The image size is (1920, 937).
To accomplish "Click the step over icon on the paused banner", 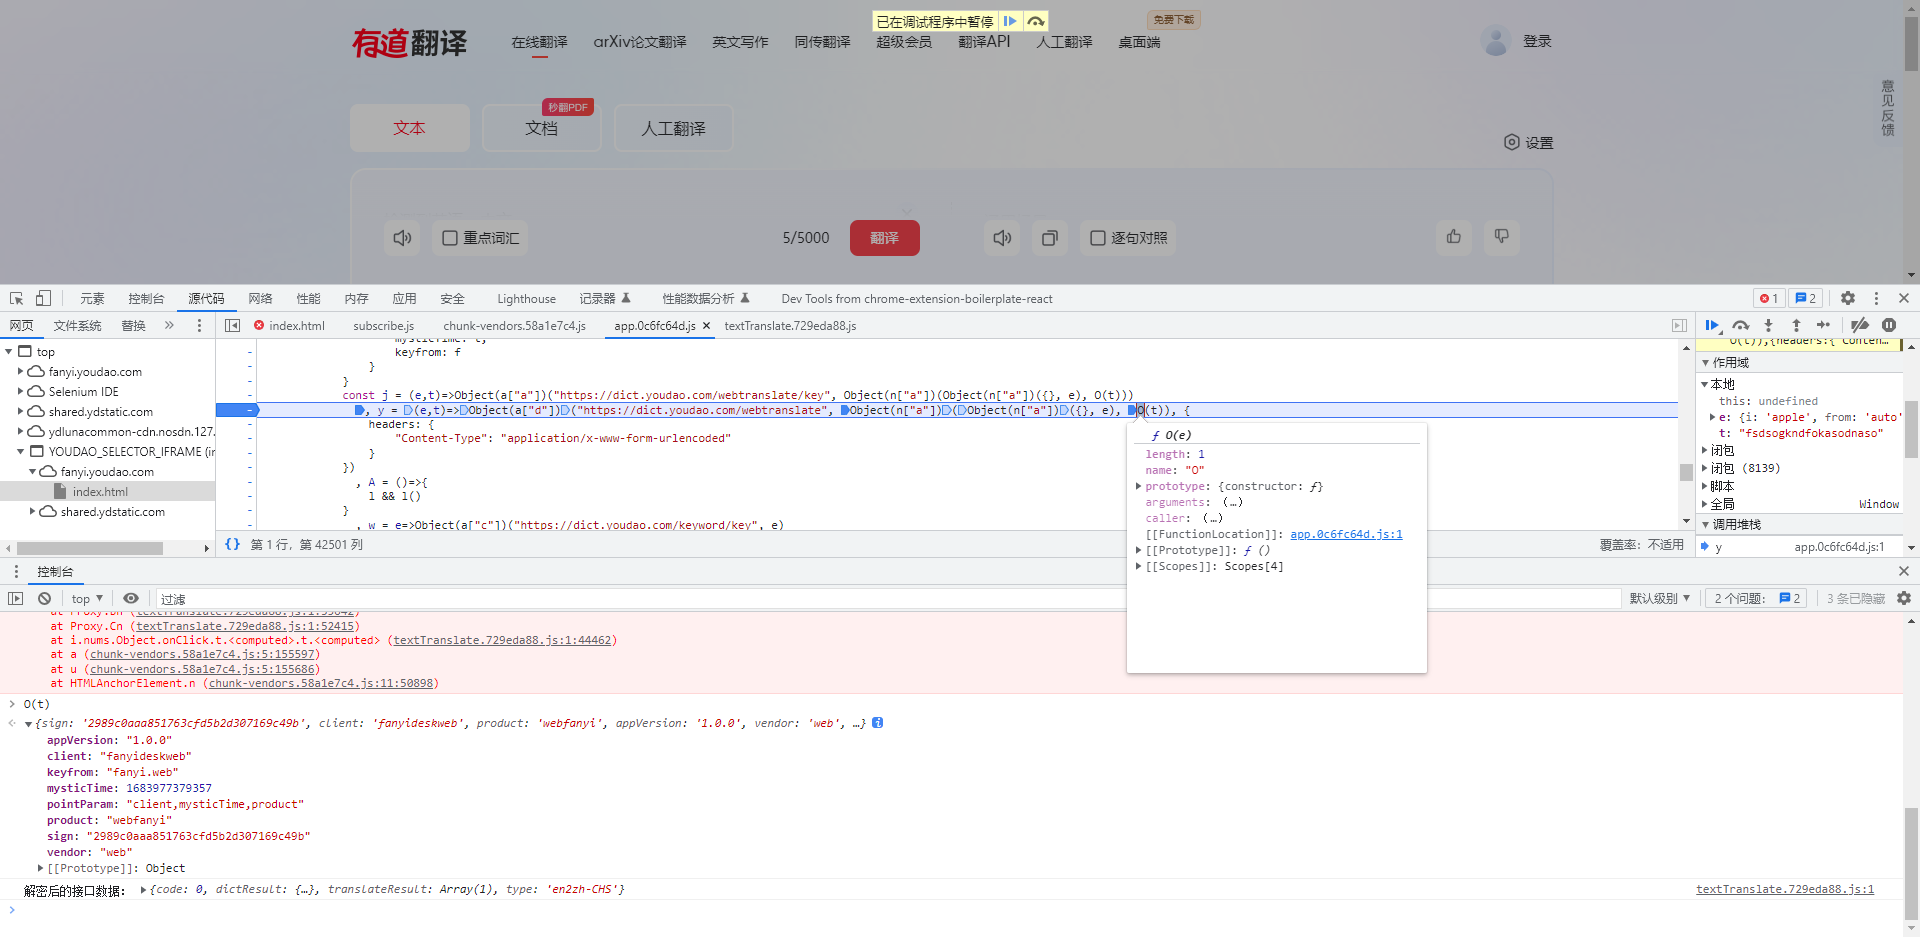I will click(1036, 21).
